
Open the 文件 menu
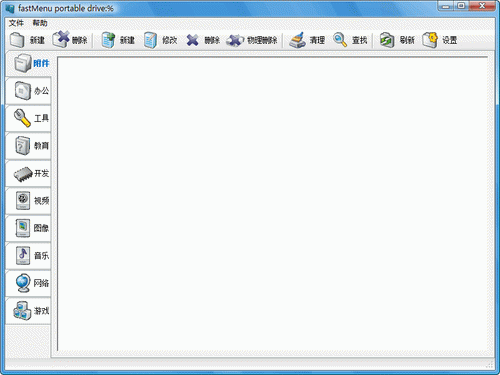tap(16, 23)
